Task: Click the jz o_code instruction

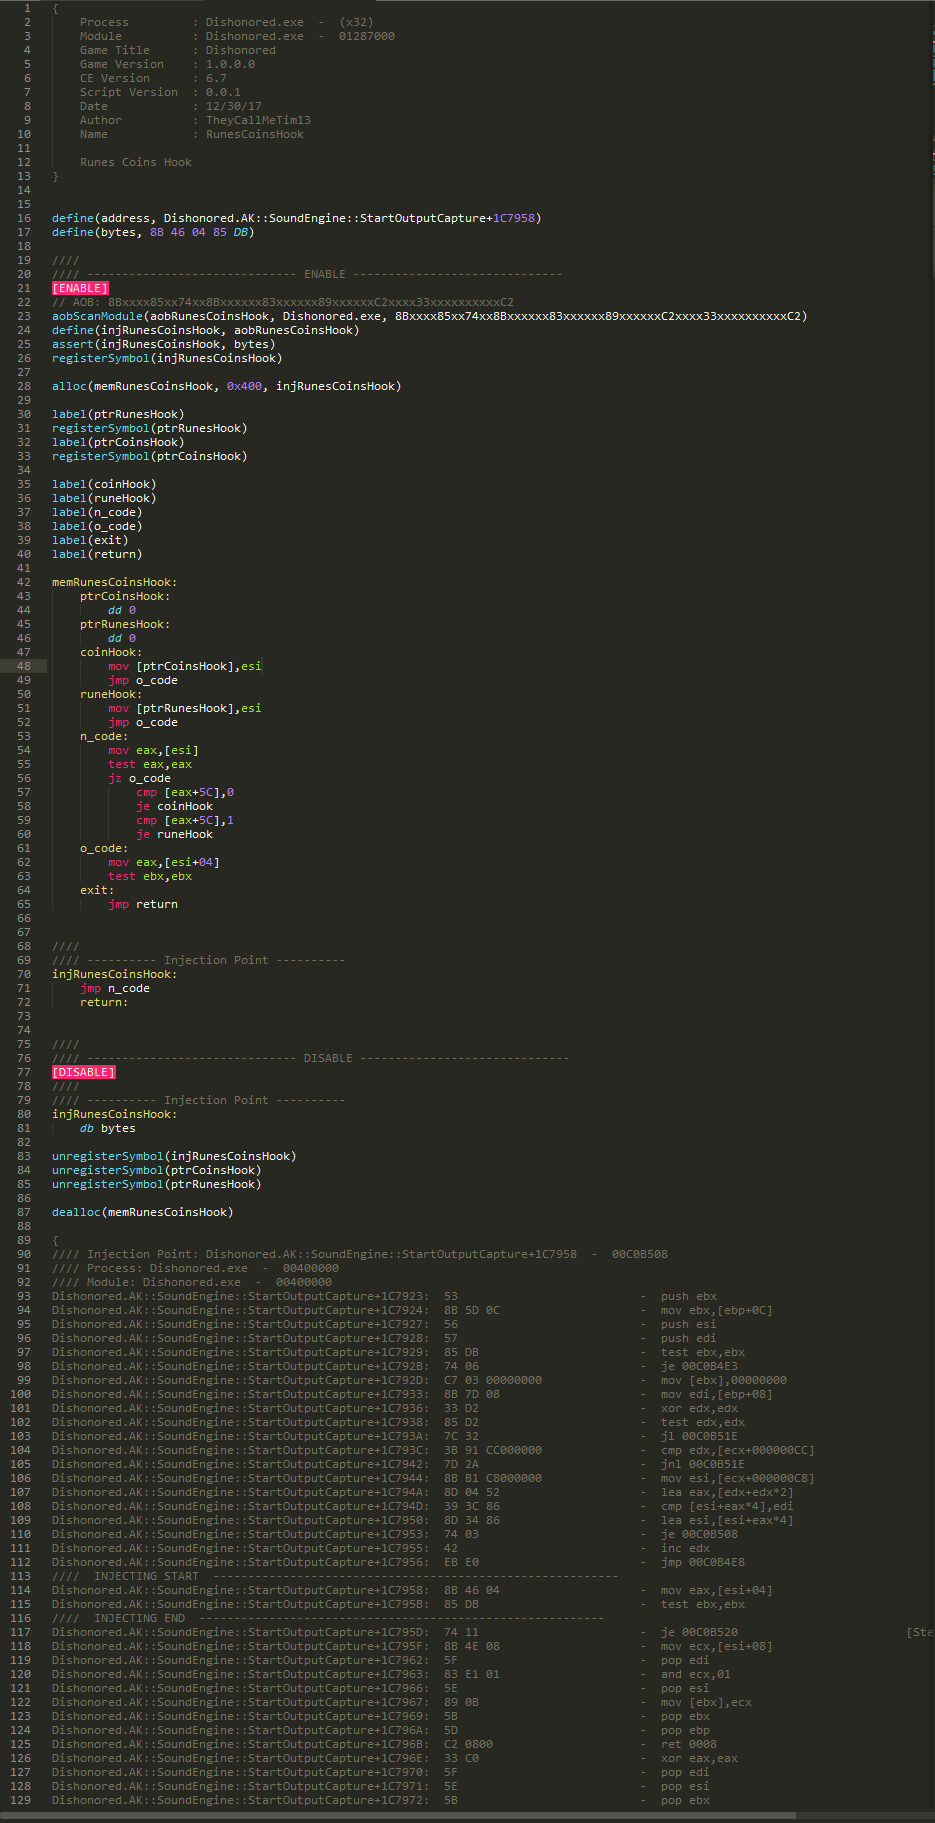Action: tap(139, 778)
